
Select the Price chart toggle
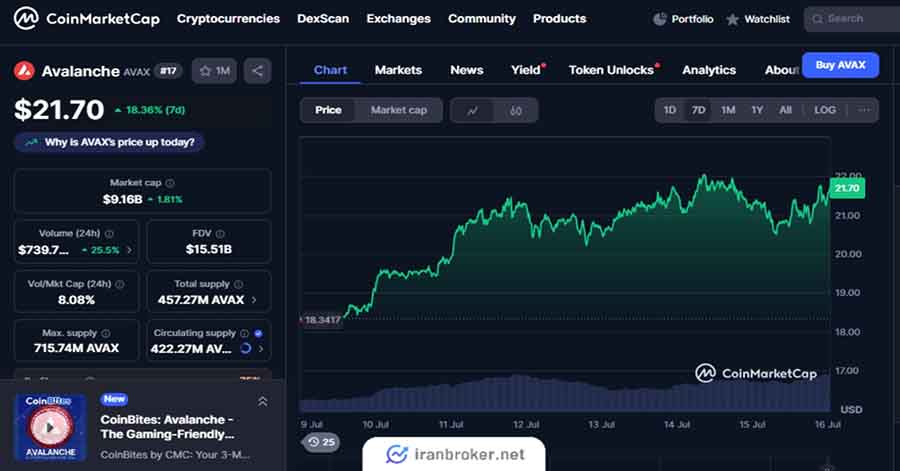(x=328, y=110)
